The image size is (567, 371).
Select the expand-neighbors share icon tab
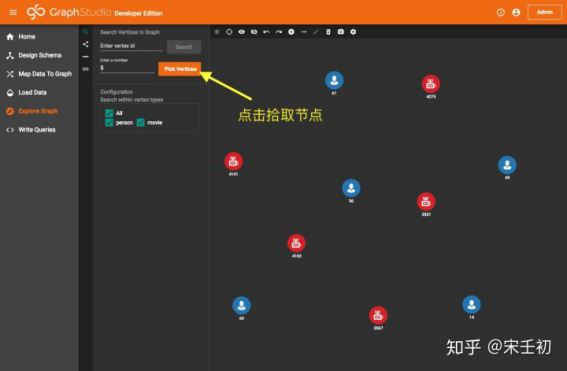tap(85, 44)
